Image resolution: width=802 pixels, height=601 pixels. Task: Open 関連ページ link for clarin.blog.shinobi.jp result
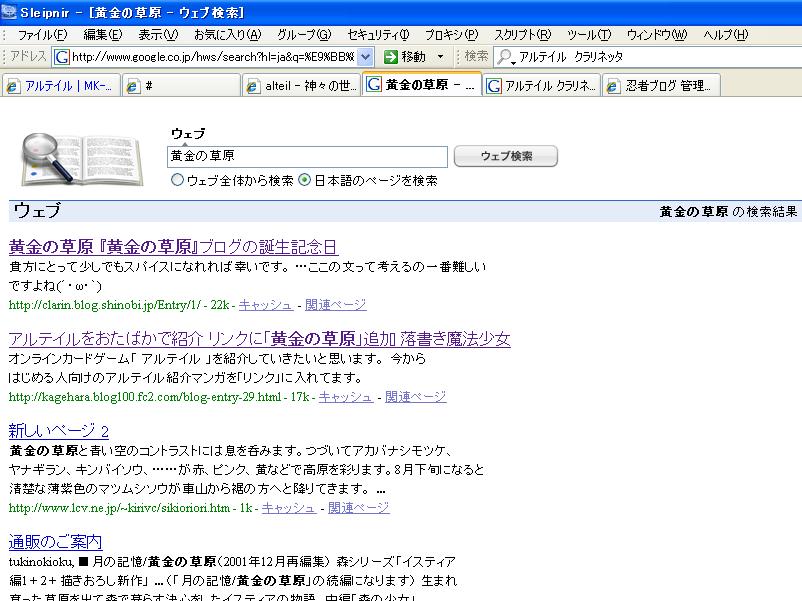coord(336,305)
